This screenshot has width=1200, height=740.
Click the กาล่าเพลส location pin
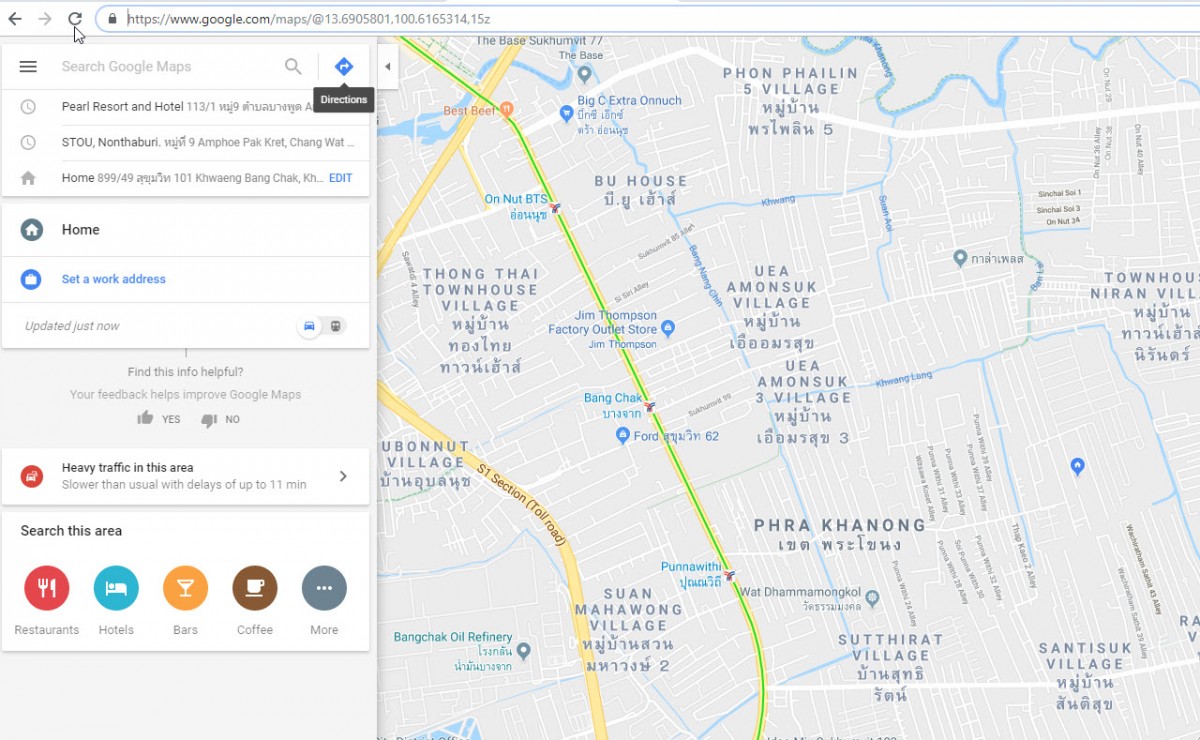(960, 258)
